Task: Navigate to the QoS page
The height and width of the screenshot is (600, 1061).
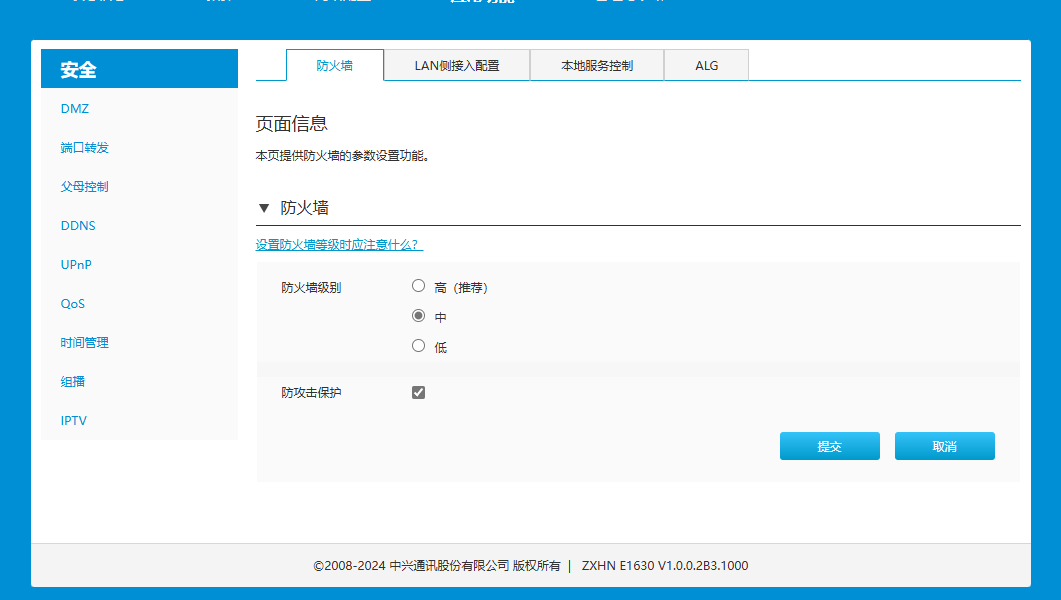Action: [73, 303]
